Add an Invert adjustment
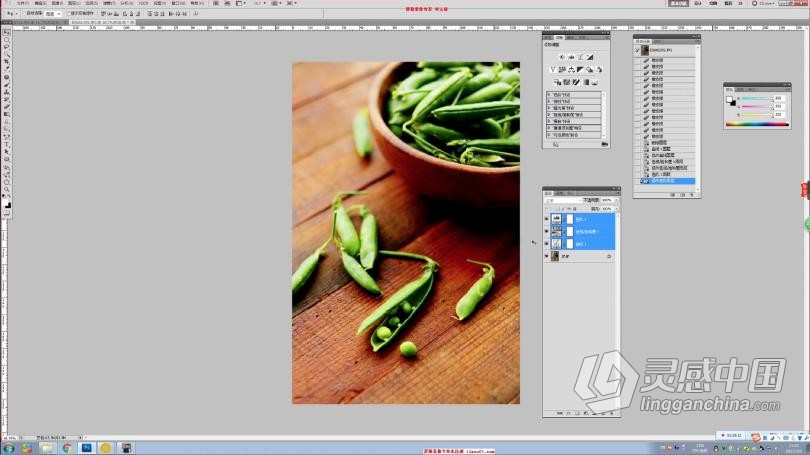 tap(557, 82)
